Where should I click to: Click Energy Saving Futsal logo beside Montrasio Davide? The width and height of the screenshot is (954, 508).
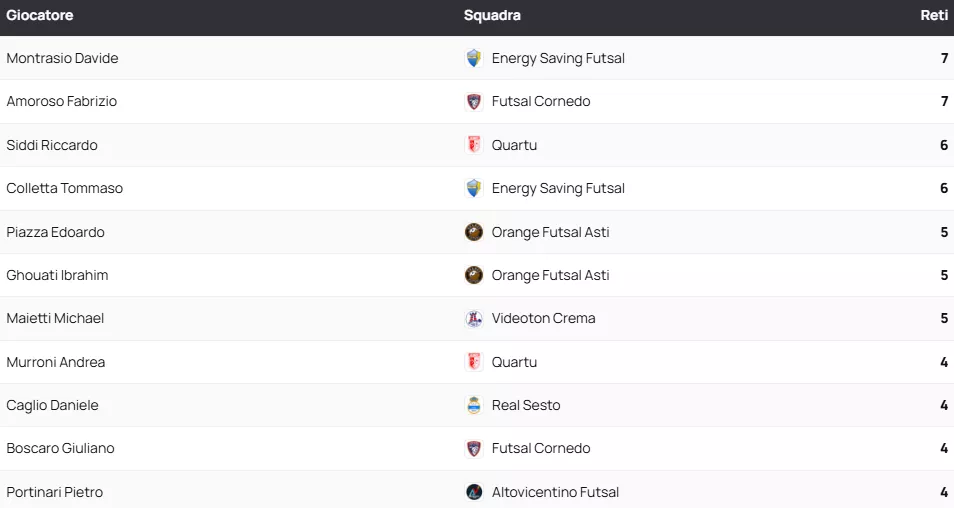click(x=474, y=58)
